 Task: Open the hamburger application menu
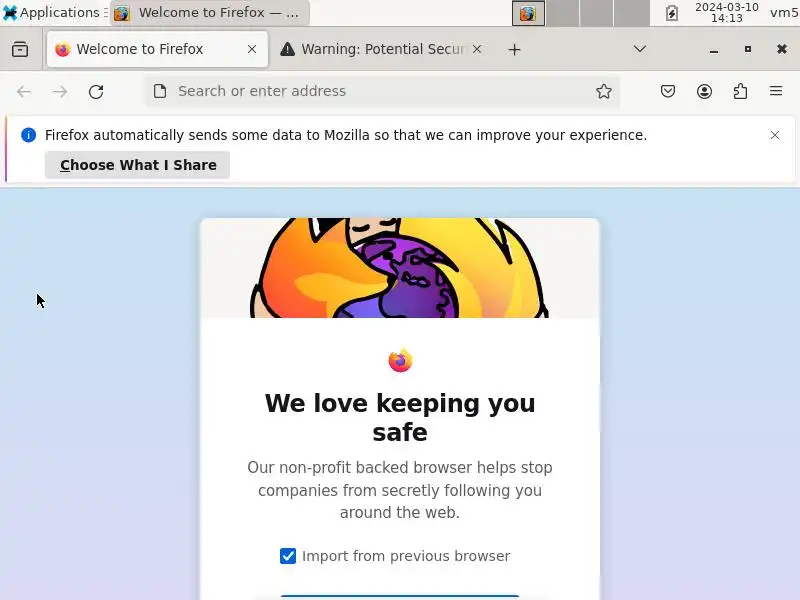(x=776, y=91)
